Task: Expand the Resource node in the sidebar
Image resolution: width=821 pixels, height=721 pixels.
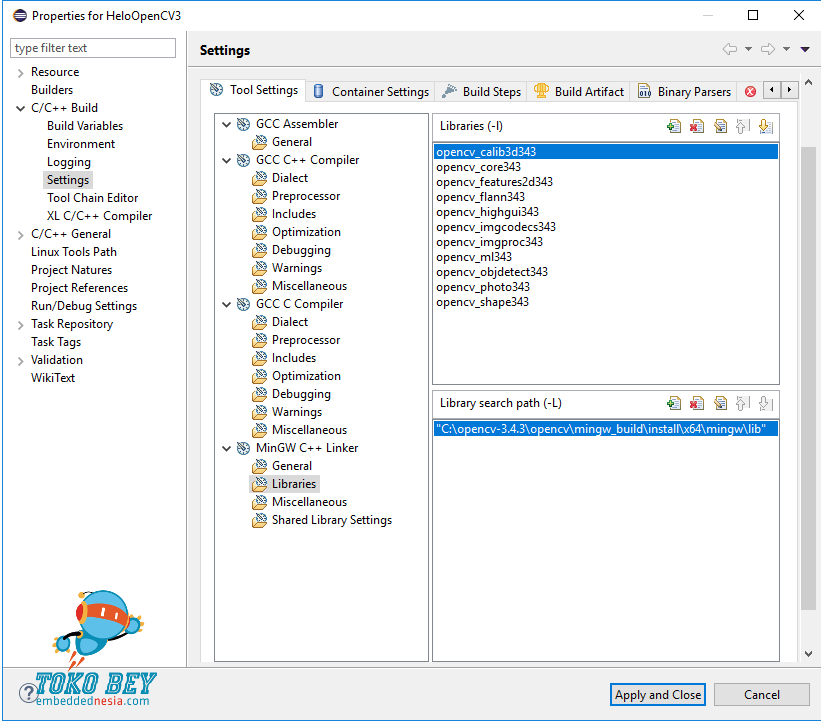Action: pos(21,72)
